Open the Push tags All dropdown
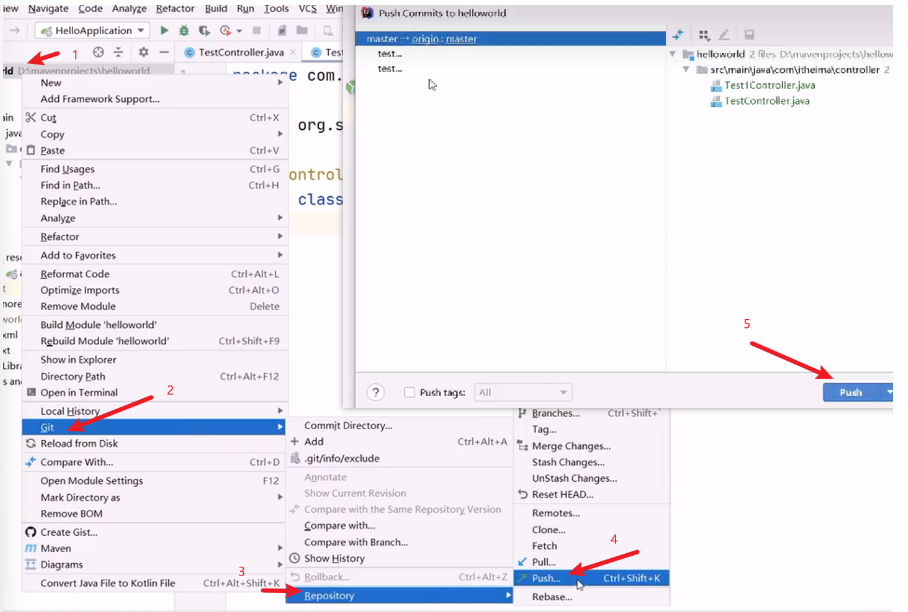The height and width of the screenshot is (612, 908). tap(523, 393)
